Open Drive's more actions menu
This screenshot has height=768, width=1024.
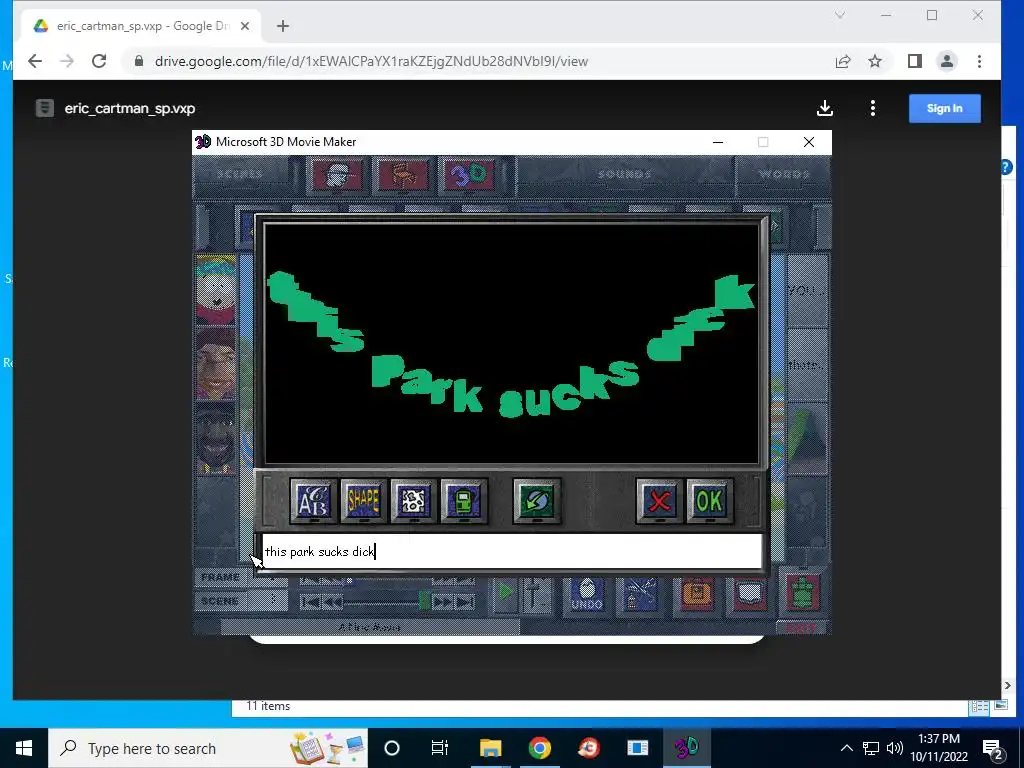[x=872, y=108]
